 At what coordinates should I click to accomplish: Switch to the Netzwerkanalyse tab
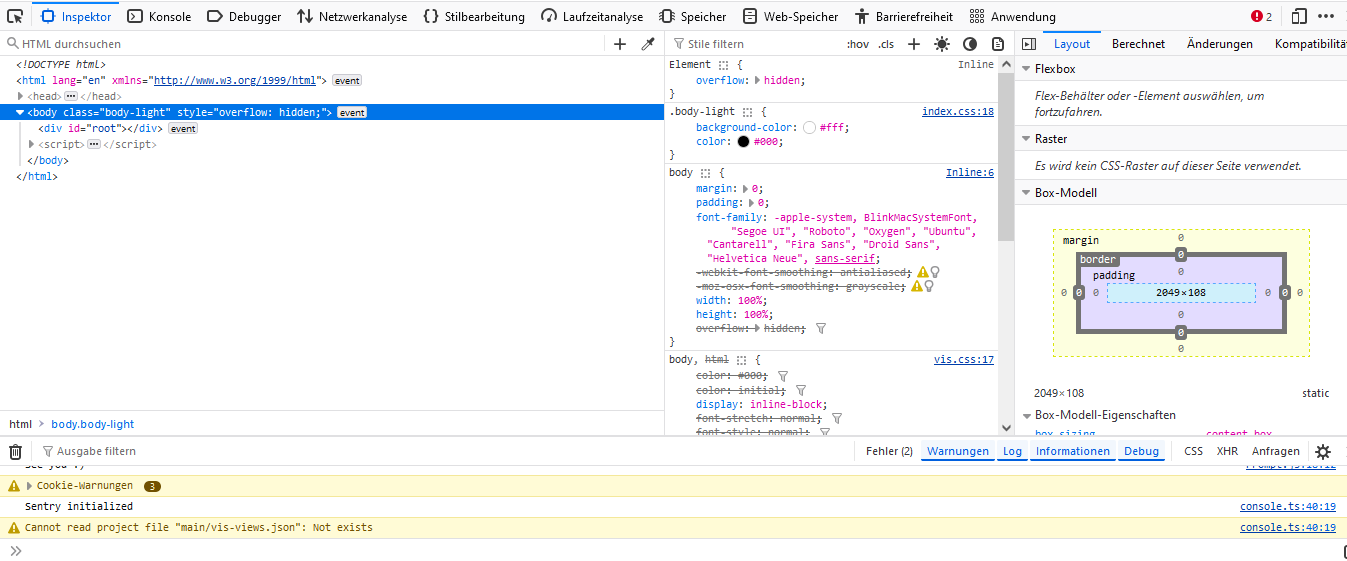(x=352, y=17)
